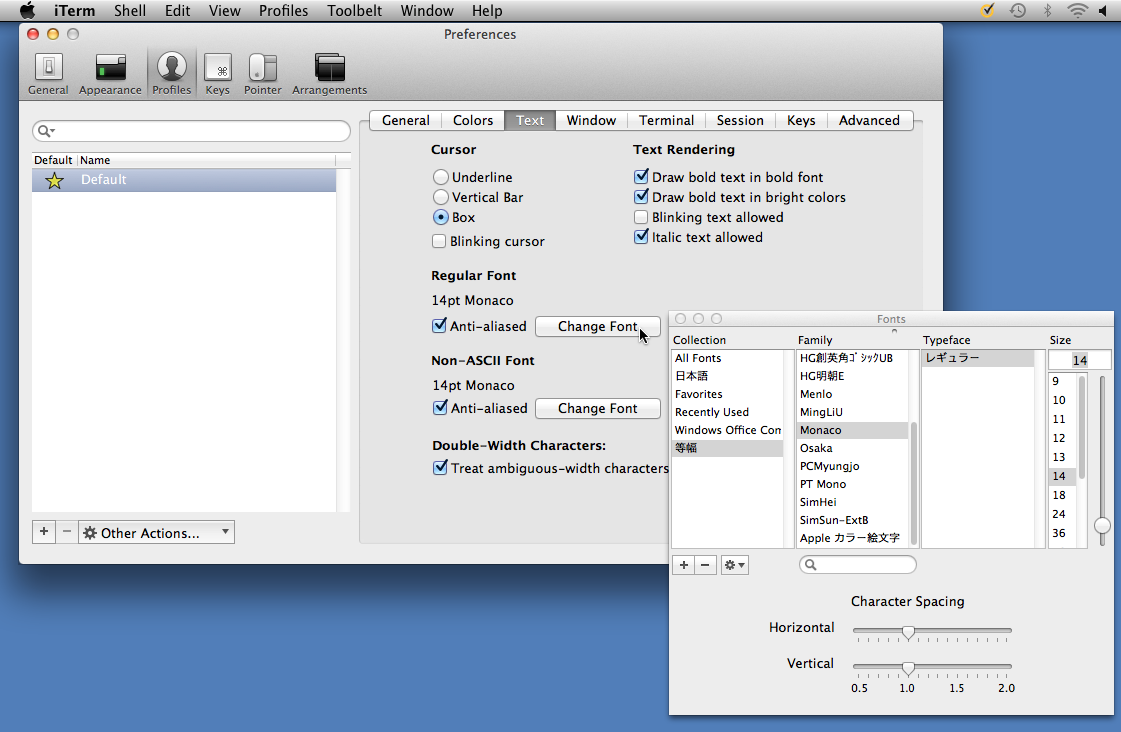Viewport: 1121px width, 732px height.
Task: Open the Profiles menu in menu bar
Action: pos(283,11)
